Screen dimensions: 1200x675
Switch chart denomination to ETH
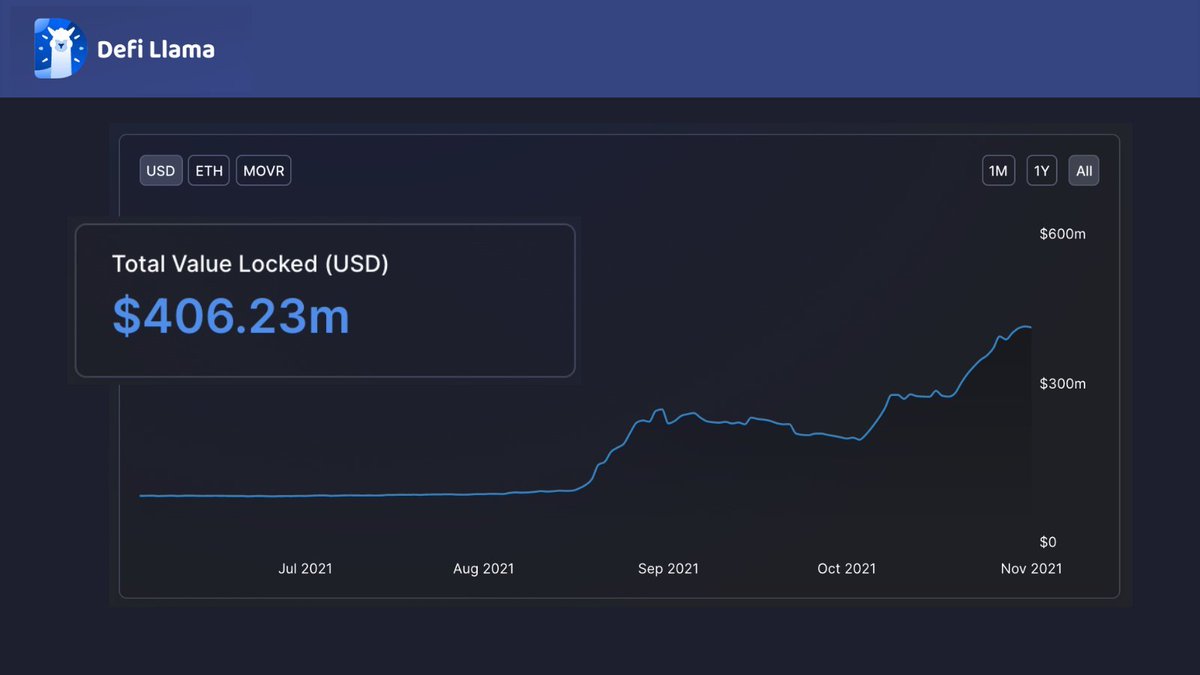click(209, 171)
